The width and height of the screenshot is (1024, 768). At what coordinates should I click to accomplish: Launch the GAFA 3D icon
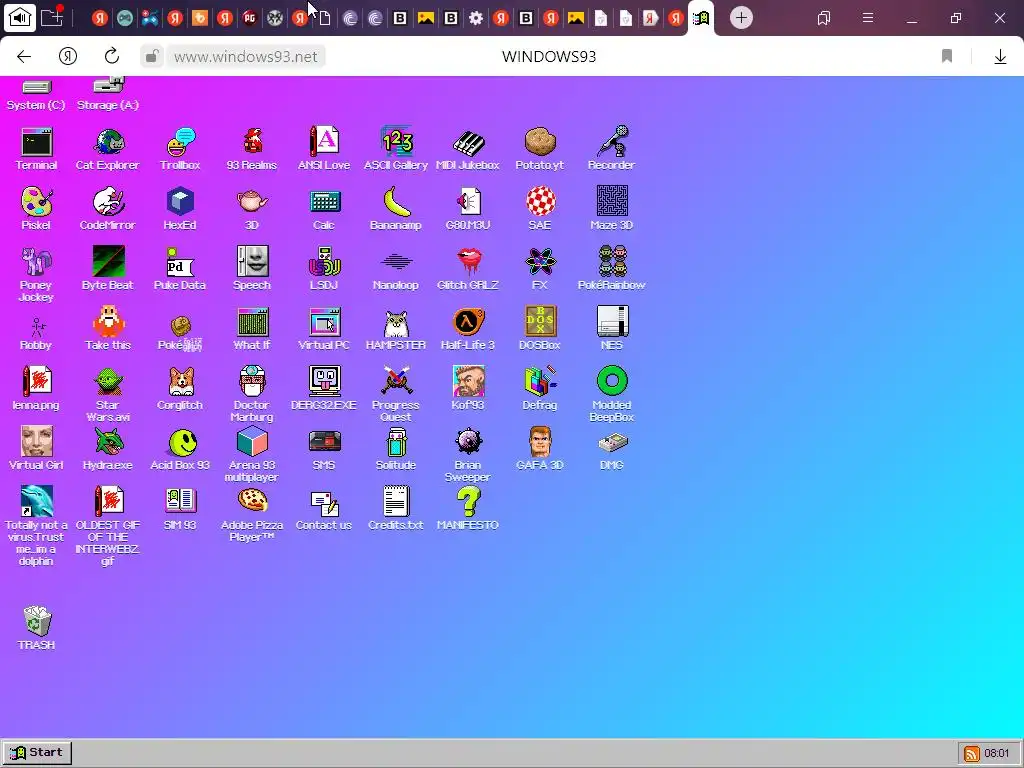click(x=540, y=449)
